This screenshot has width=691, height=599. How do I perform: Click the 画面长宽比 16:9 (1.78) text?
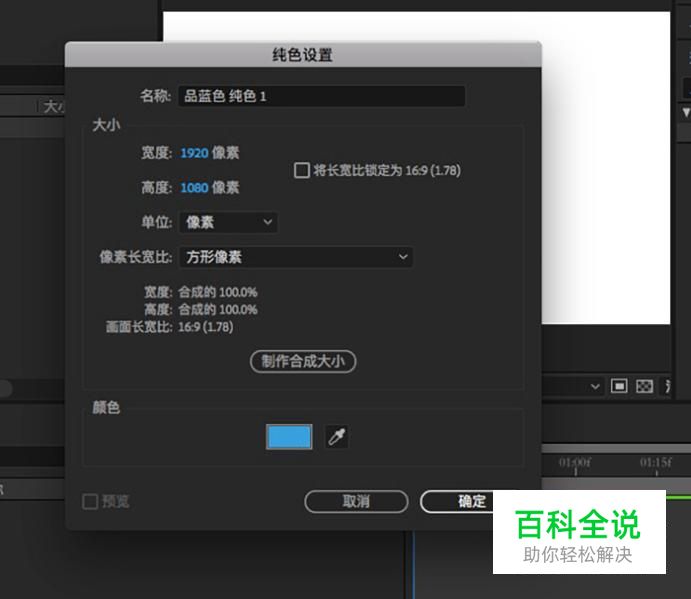(x=170, y=327)
